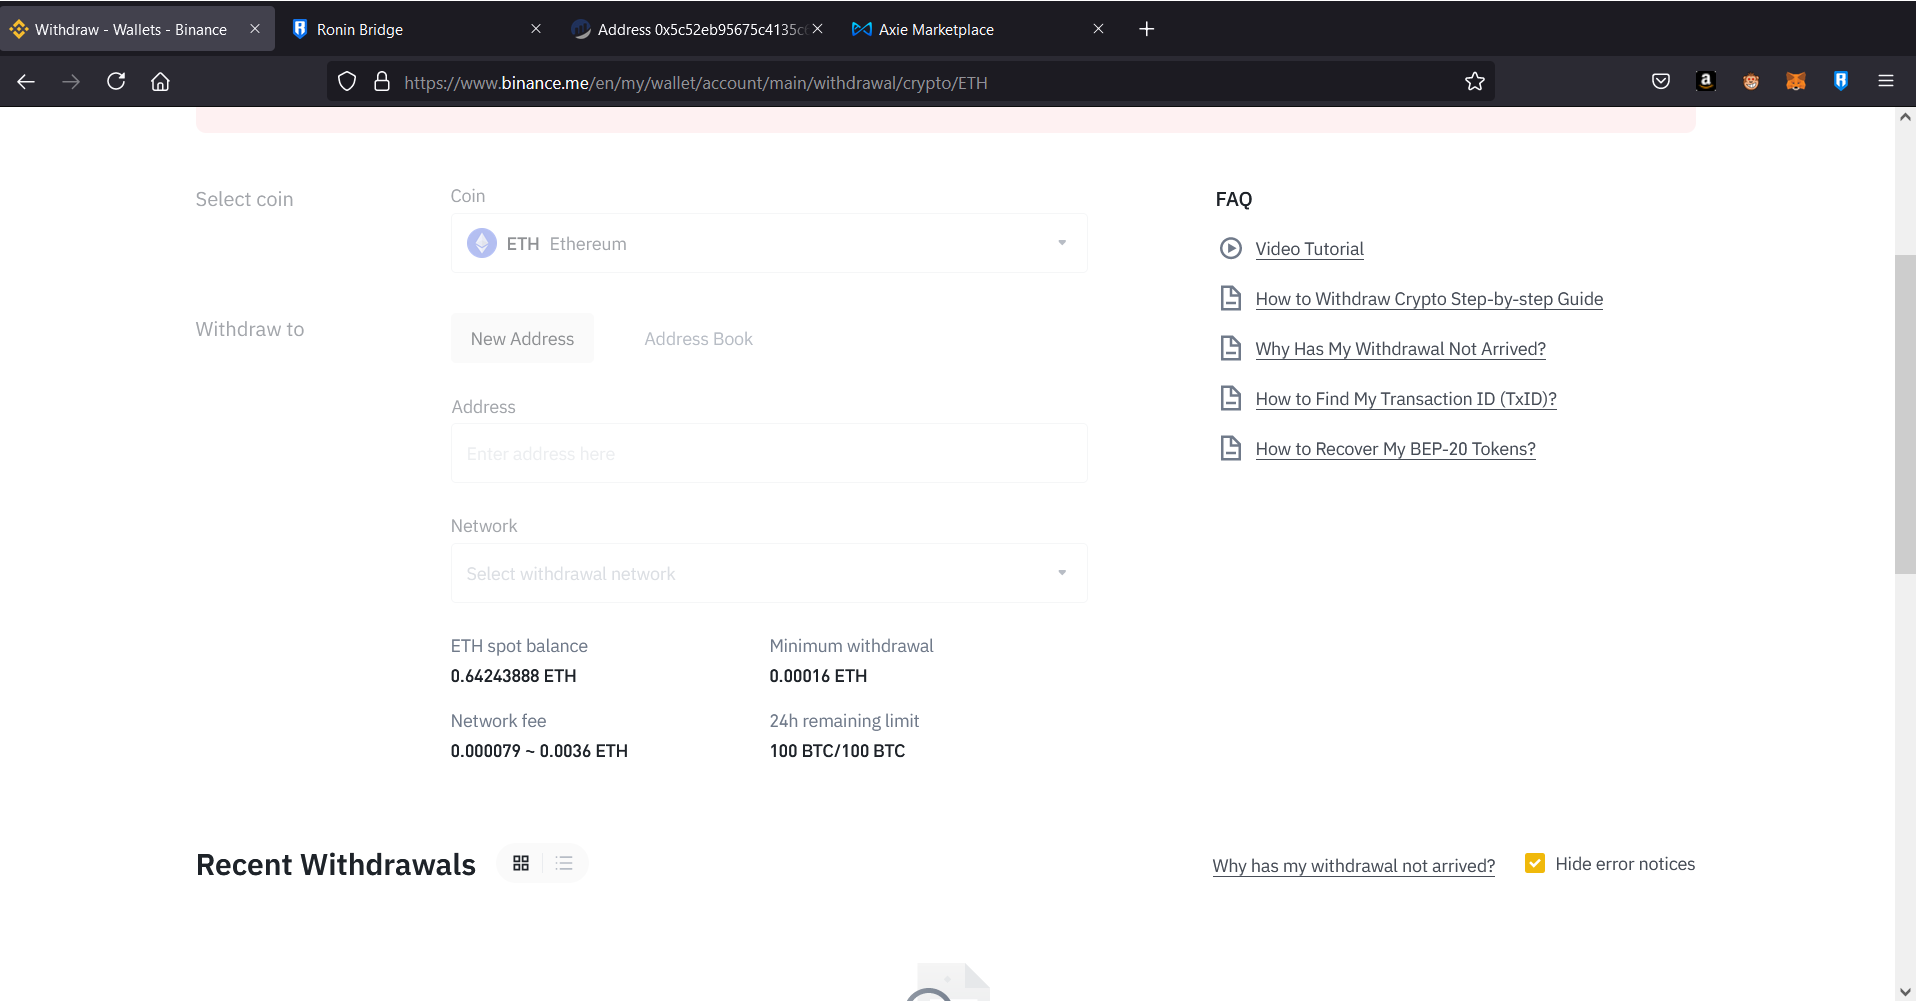This screenshot has height=1001, width=1916.
Task: Close the Binance Withdraw tab
Action: [x=255, y=29]
